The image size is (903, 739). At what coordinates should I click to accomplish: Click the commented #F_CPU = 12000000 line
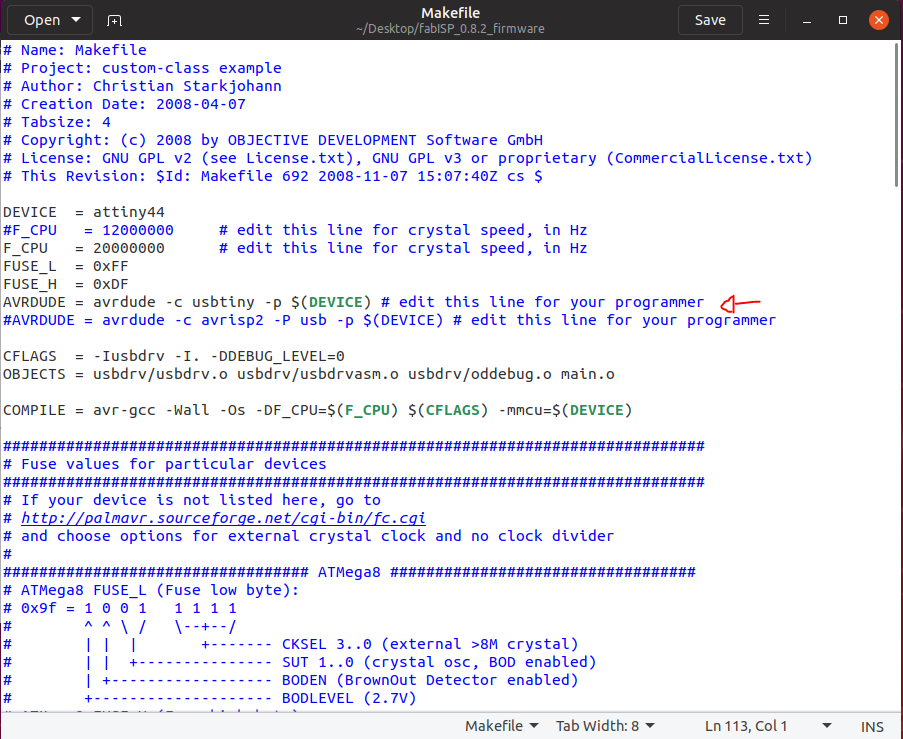(295, 230)
